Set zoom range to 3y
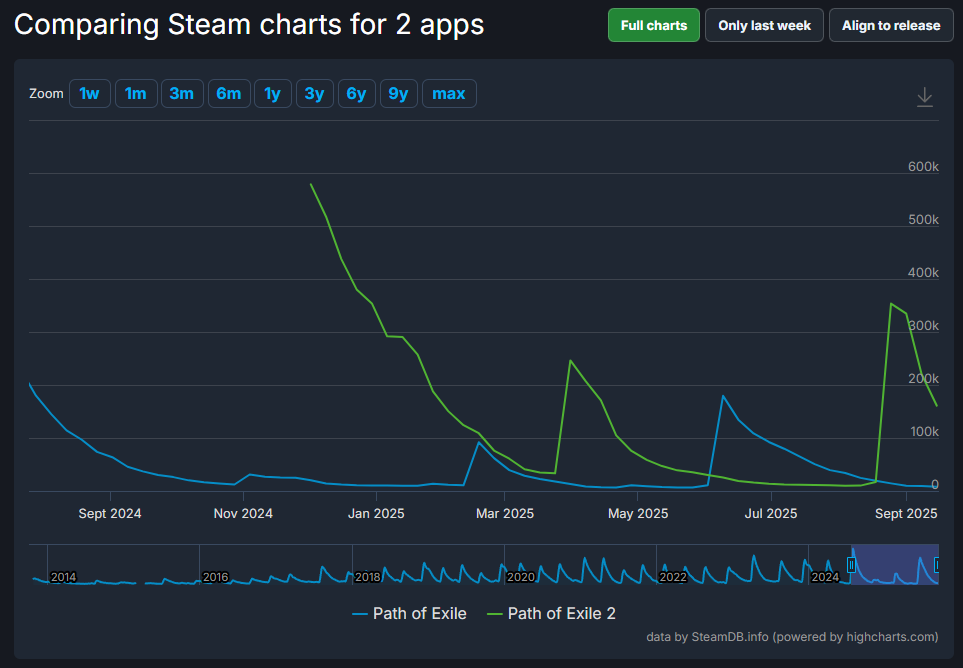Viewport: 963px width, 668px height. pyautogui.click(x=314, y=93)
